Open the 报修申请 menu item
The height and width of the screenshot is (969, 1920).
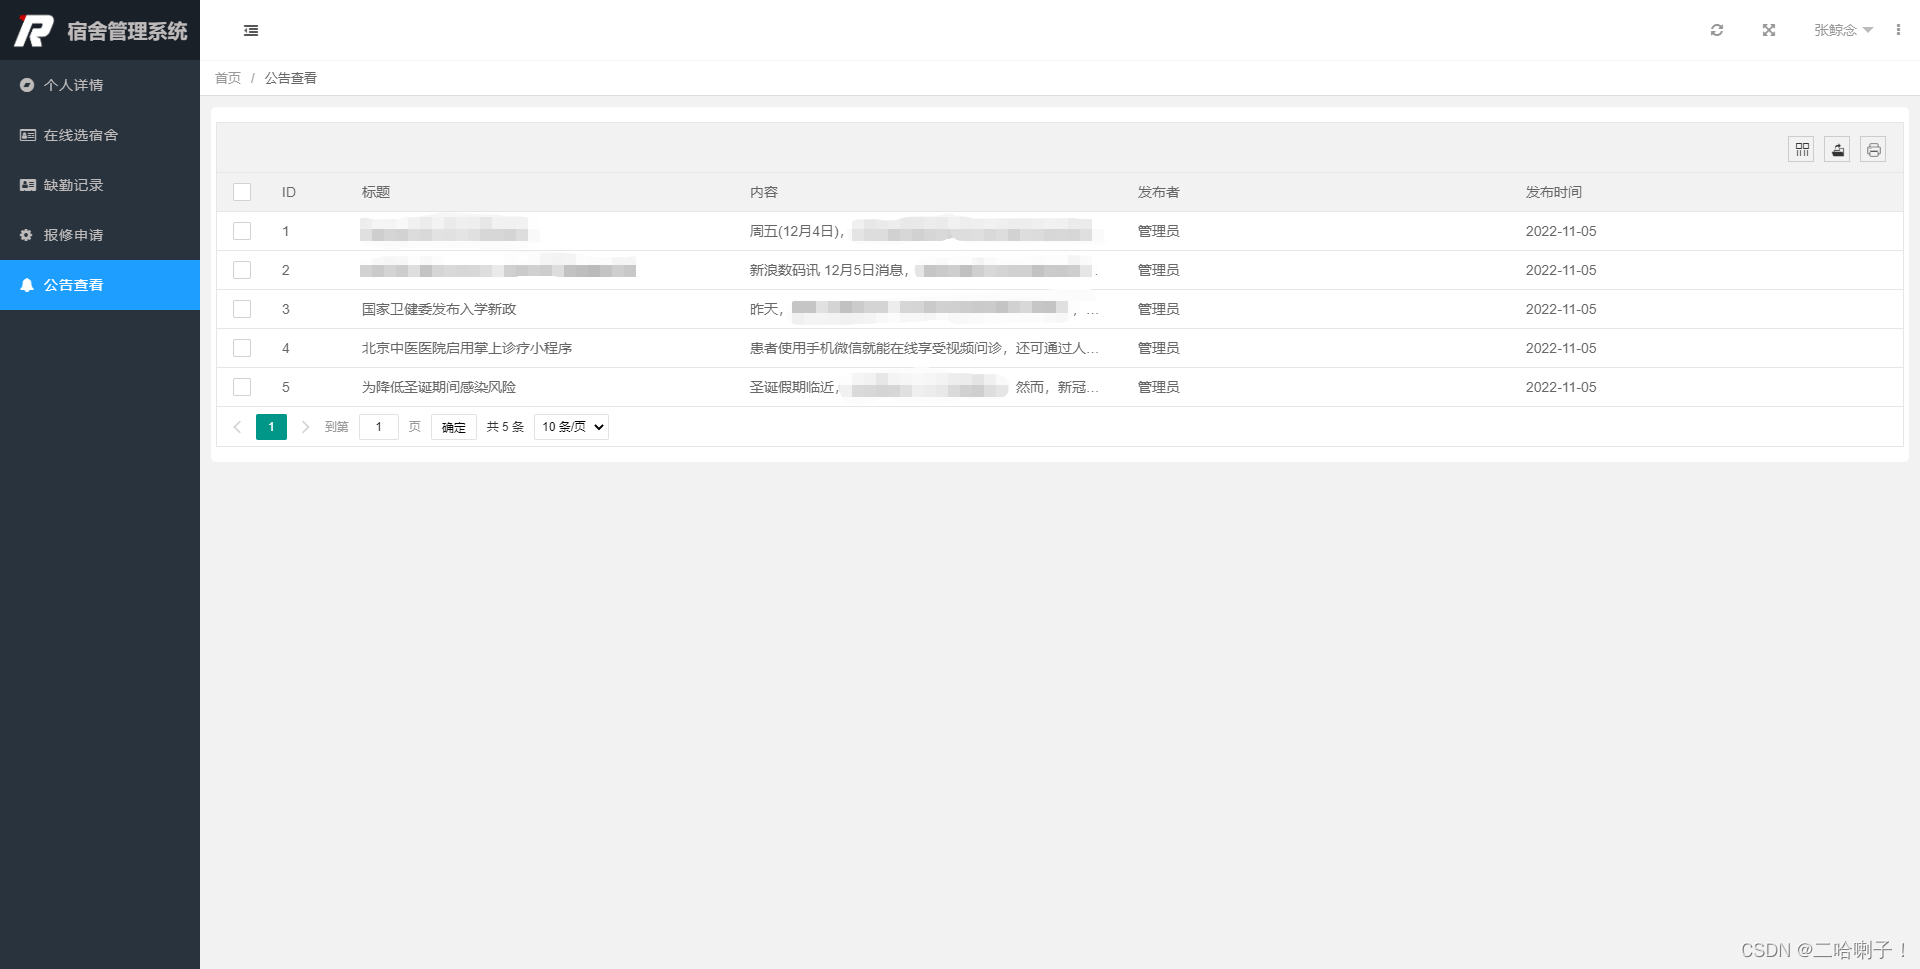coord(100,235)
